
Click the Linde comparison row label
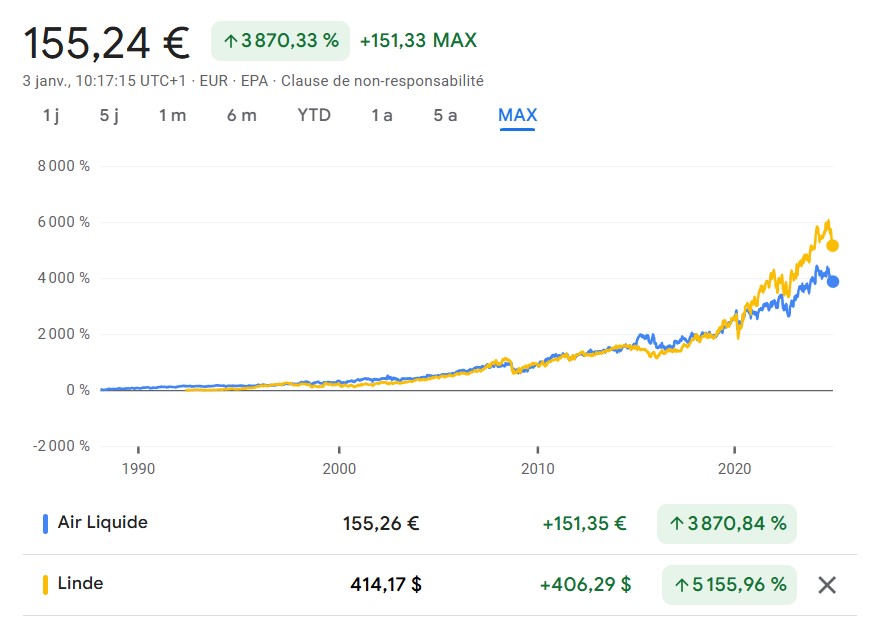pyautogui.click(x=80, y=584)
